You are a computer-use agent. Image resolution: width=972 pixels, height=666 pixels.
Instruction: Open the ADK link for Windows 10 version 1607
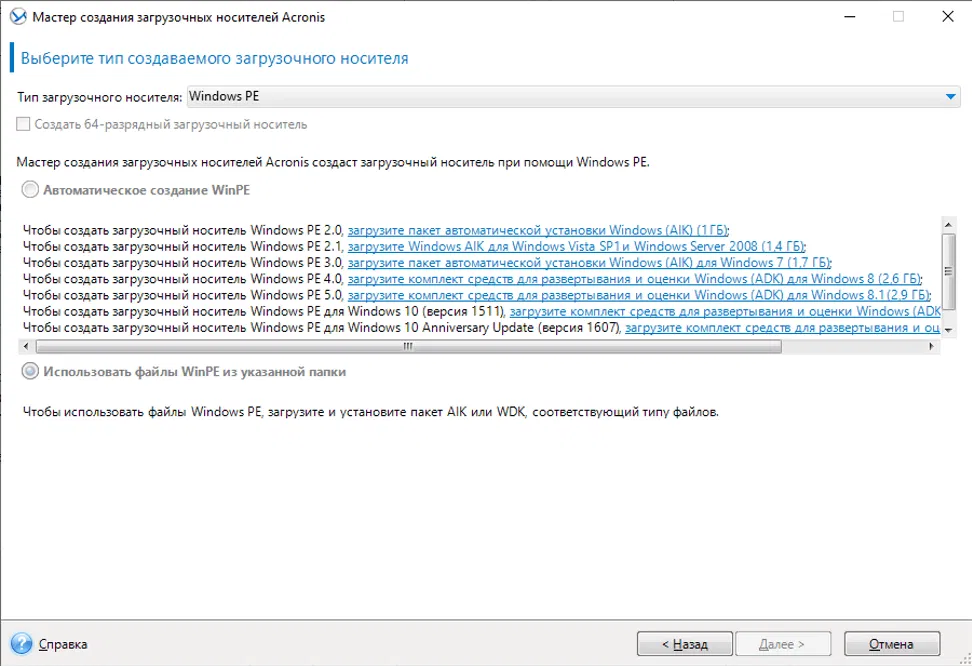[x=782, y=327]
